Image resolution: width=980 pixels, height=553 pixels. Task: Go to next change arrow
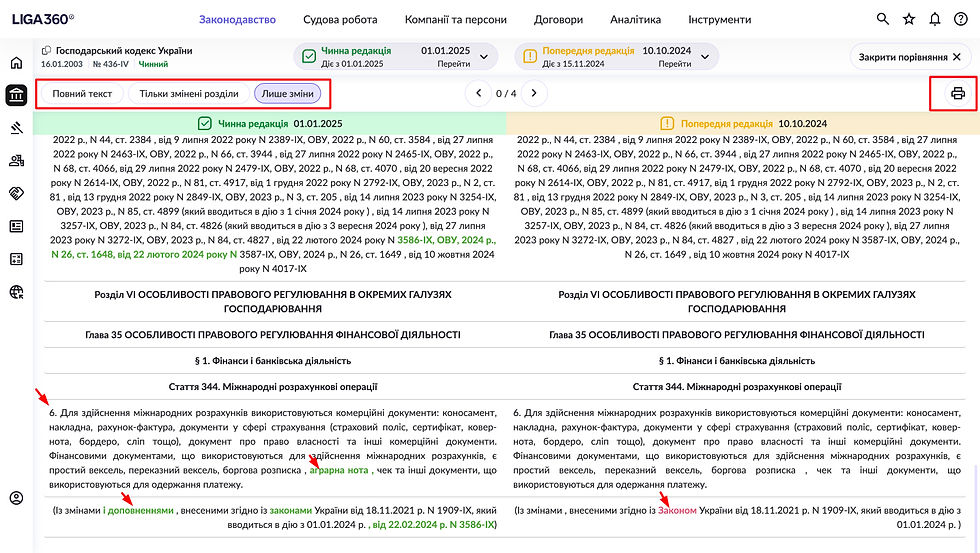tap(534, 93)
